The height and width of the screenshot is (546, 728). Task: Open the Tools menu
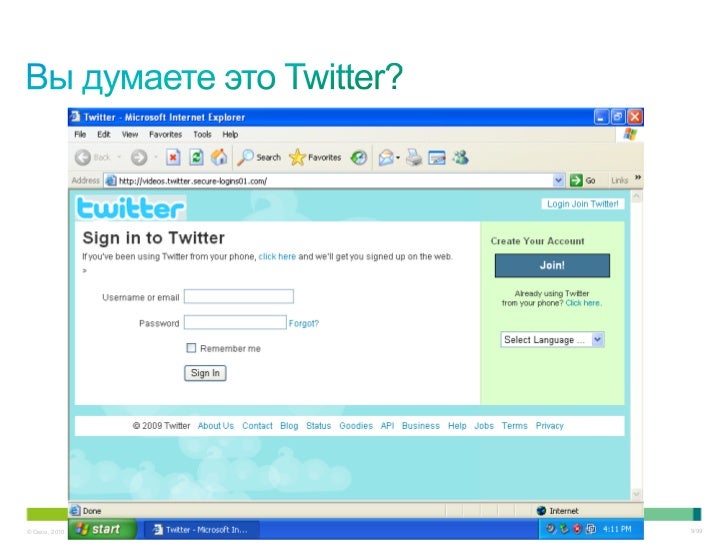[202, 134]
